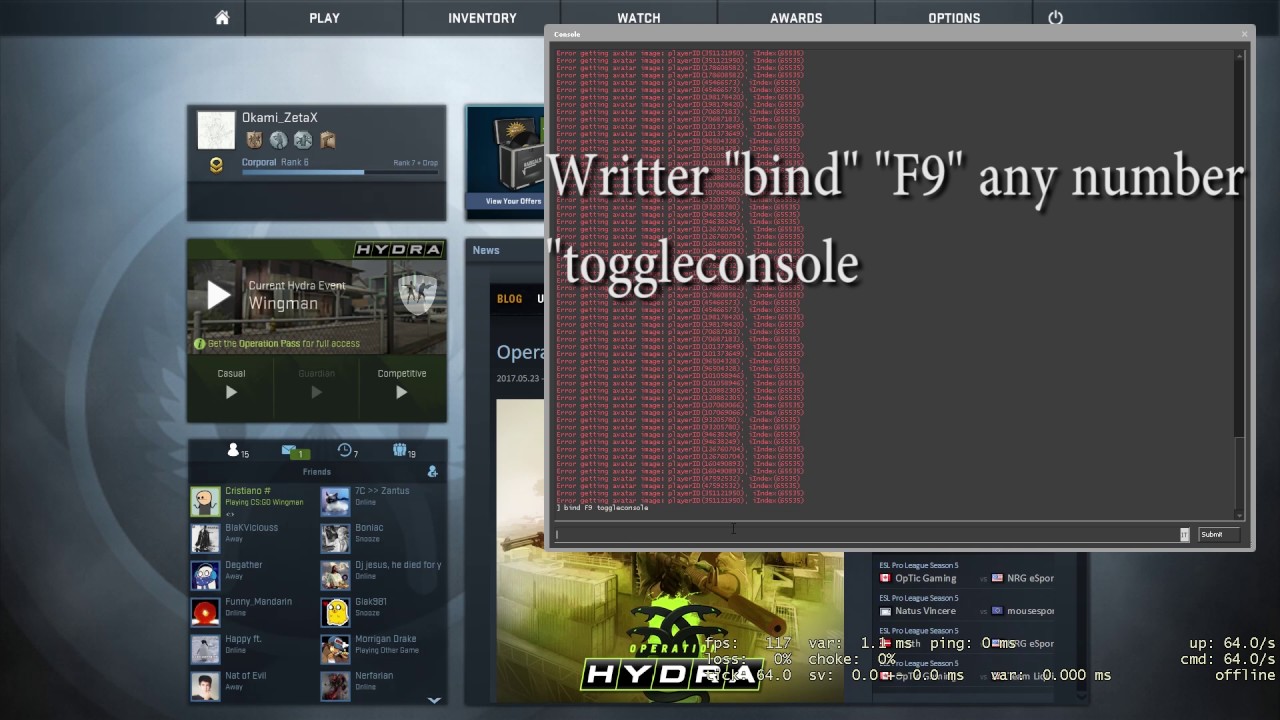Select the Guardian mode play arrow

click(x=316, y=392)
